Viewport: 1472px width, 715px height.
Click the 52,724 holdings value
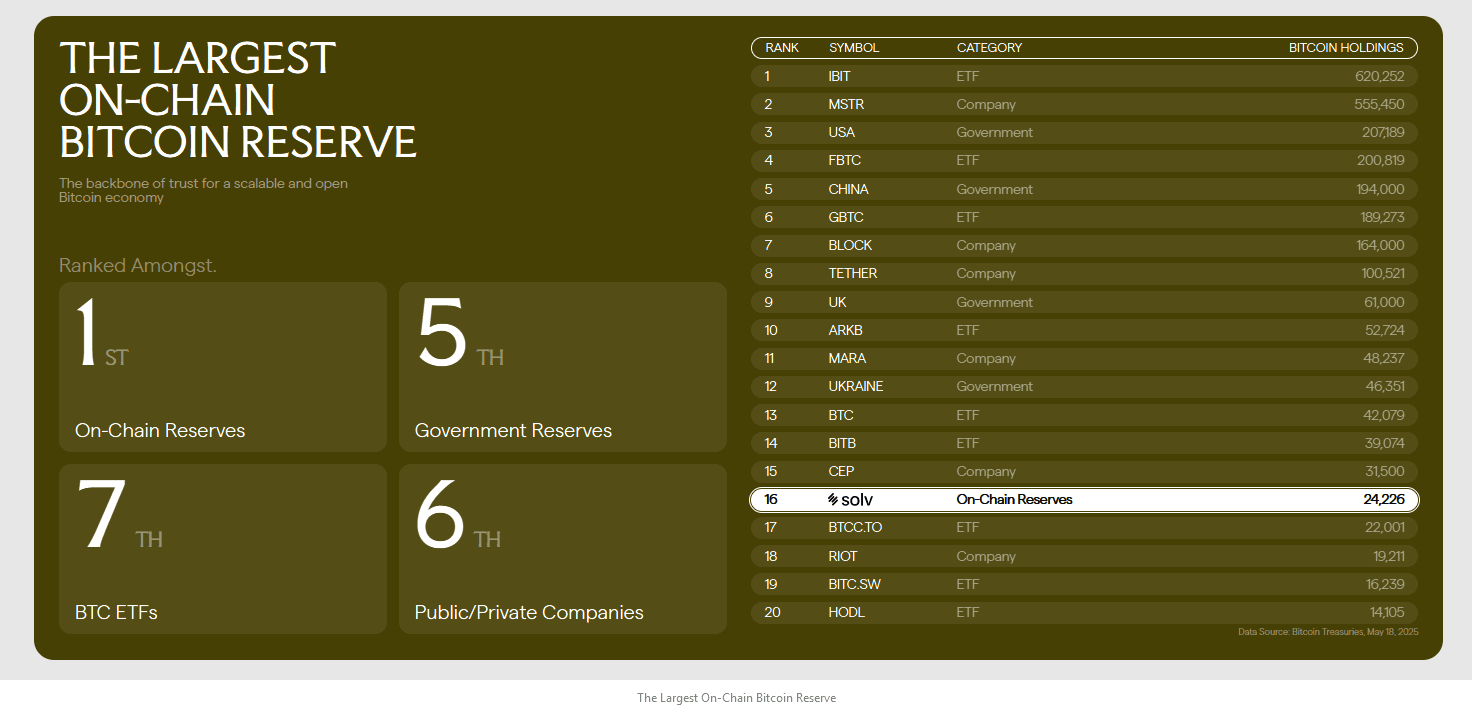[1385, 330]
